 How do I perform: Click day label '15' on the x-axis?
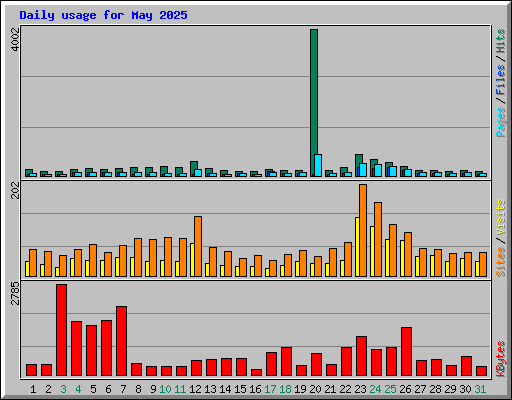[240, 389]
